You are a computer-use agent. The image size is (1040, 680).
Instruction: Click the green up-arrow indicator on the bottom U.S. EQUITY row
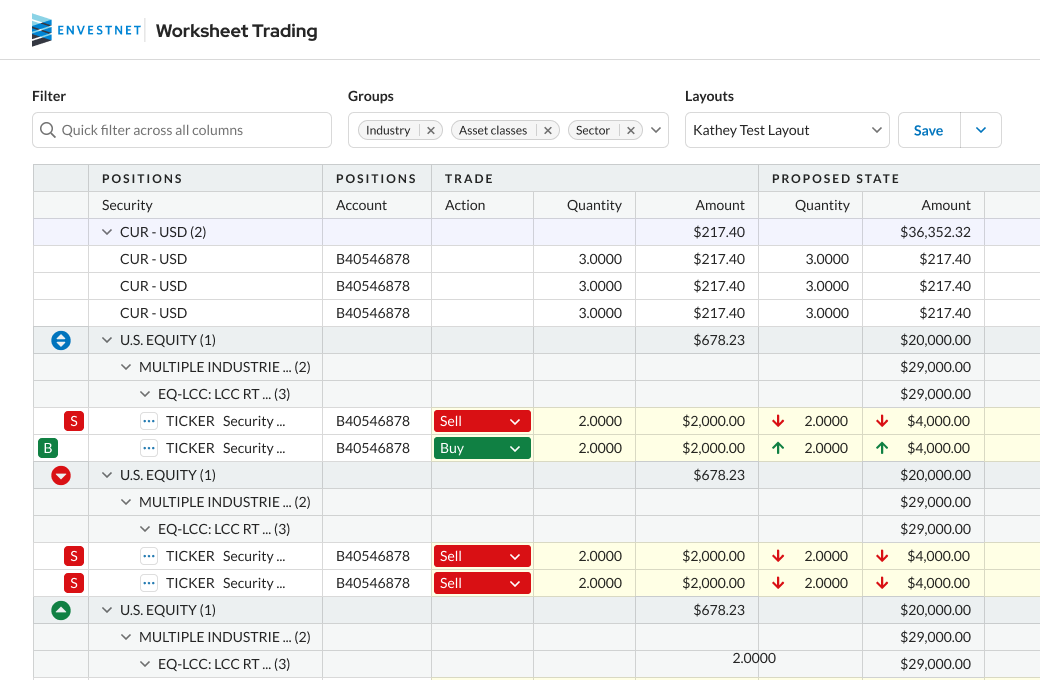[x=60, y=609]
